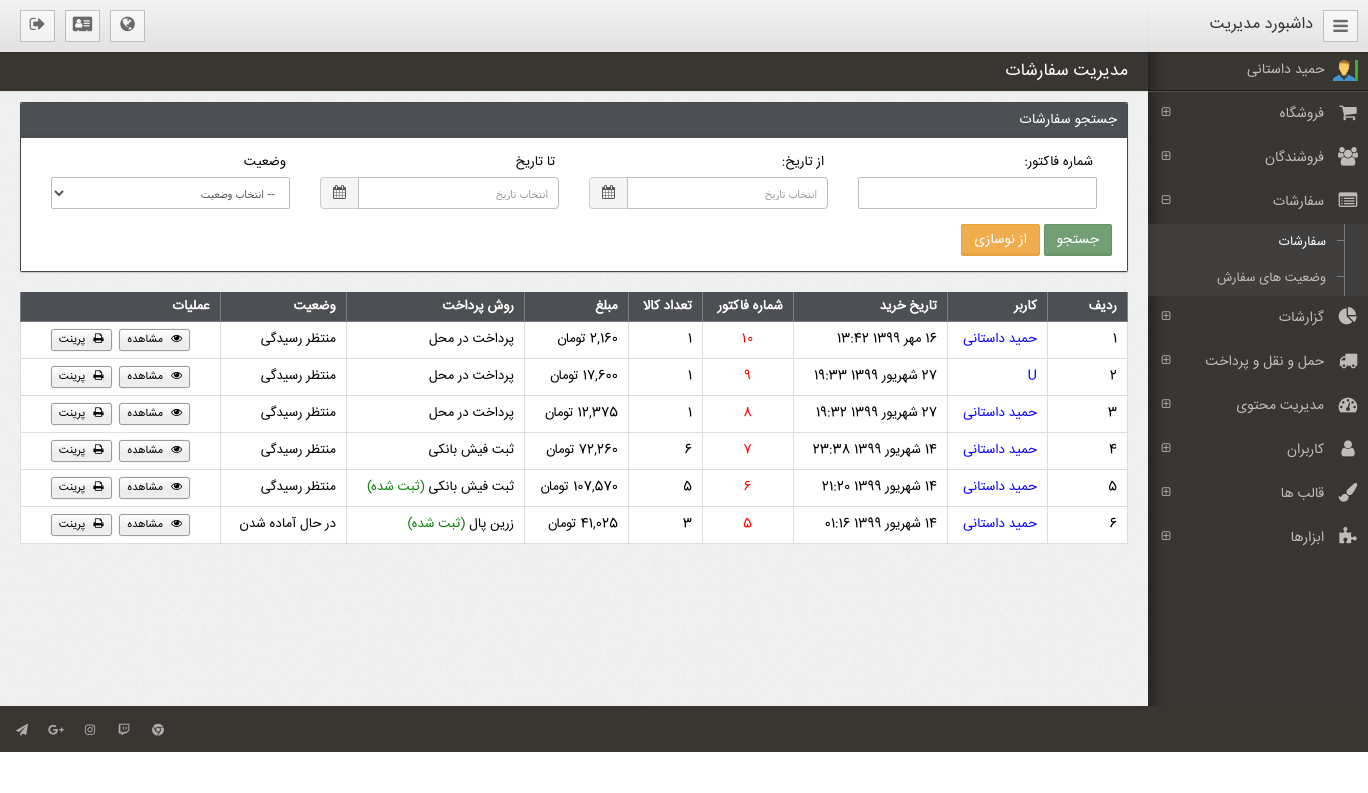Open the وضعیت status dropdown
The image size is (1368, 793).
170,193
